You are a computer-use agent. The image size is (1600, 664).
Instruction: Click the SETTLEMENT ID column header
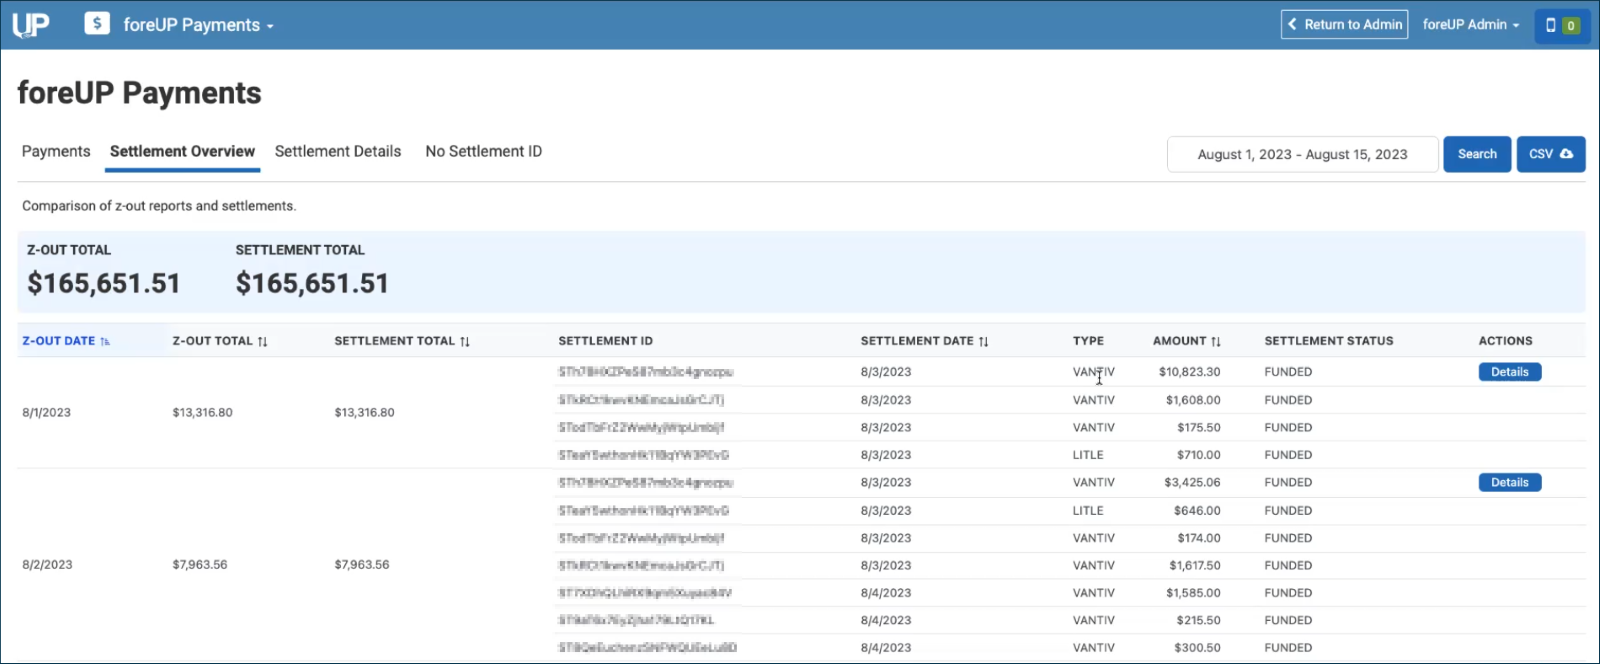605,341
